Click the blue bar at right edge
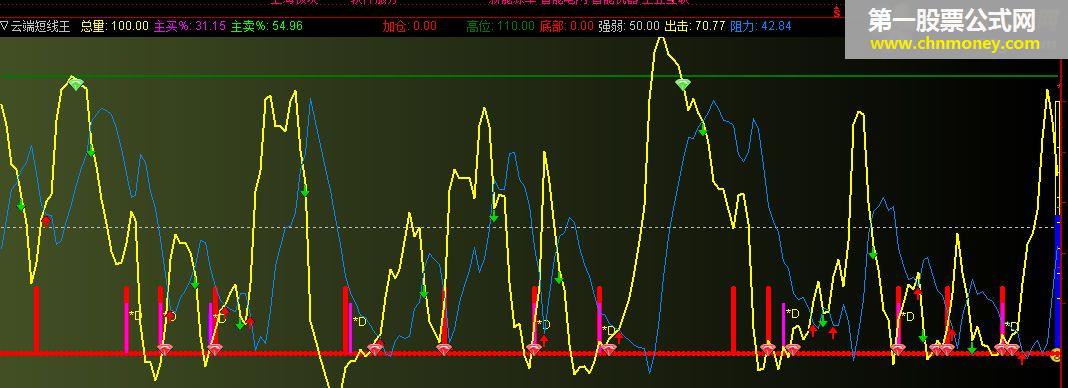Image resolution: width=1068 pixels, height=388 pixels. (x=1058, y=282)
